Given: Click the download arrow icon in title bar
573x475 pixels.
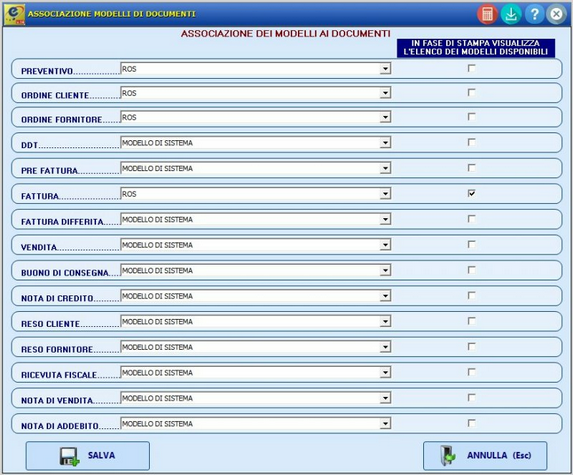Looking at the screenshot, I should click(511, 14).
